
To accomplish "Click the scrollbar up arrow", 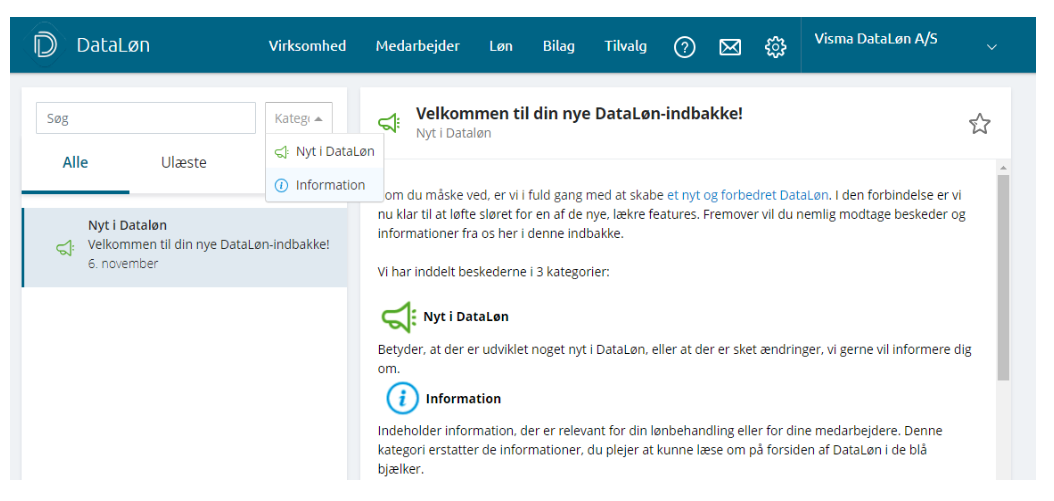I will tap(1003, 167).
